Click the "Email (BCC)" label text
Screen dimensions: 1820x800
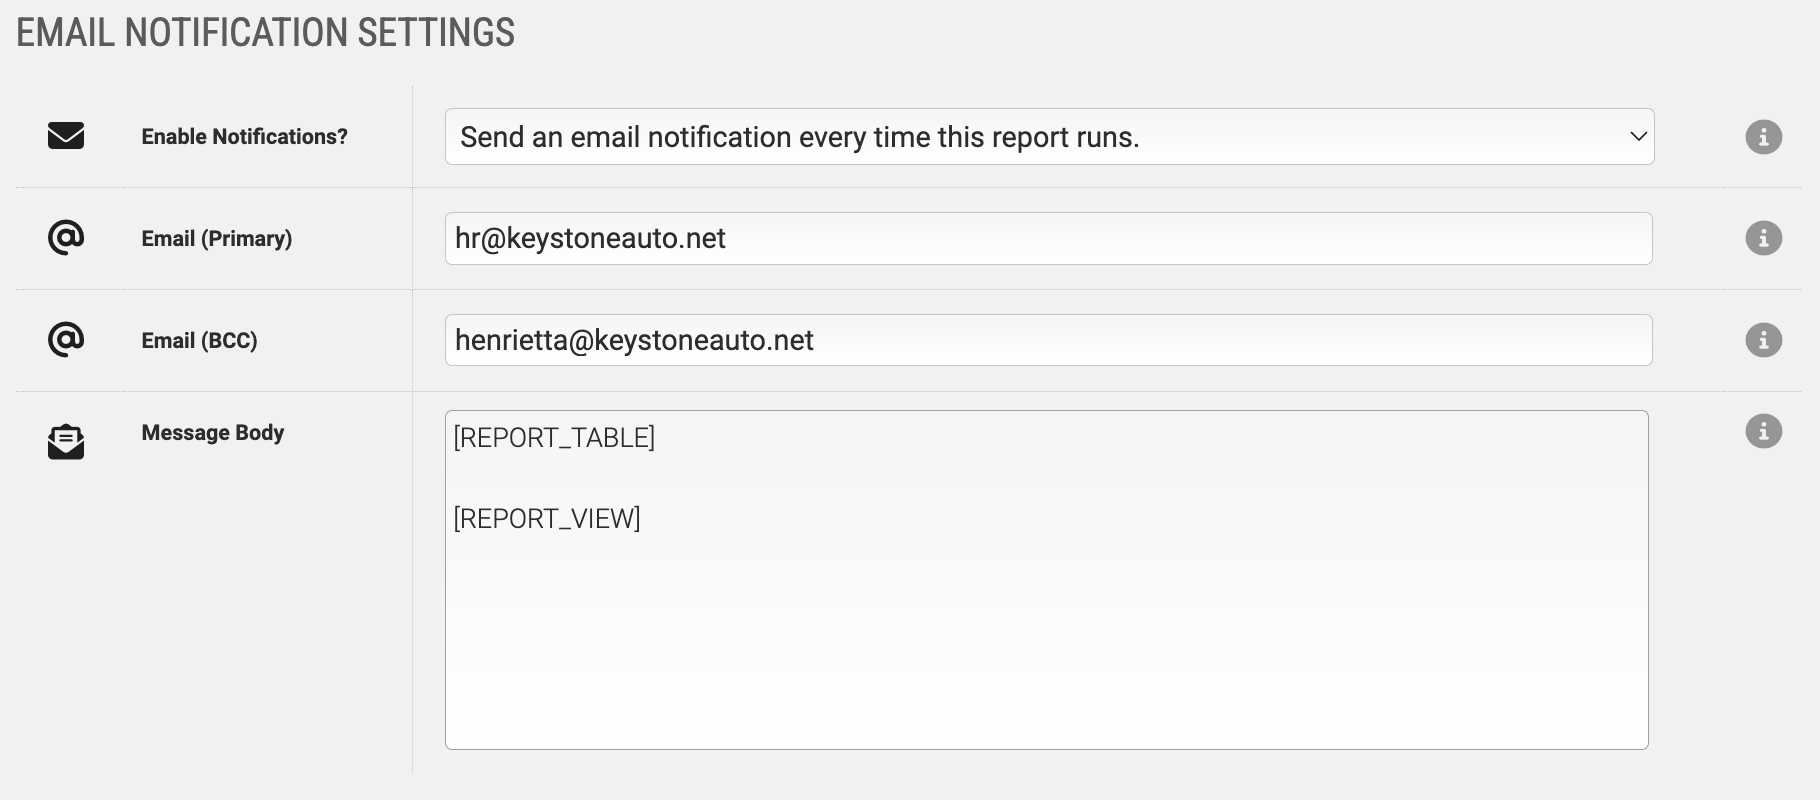(x=199, y=341)
